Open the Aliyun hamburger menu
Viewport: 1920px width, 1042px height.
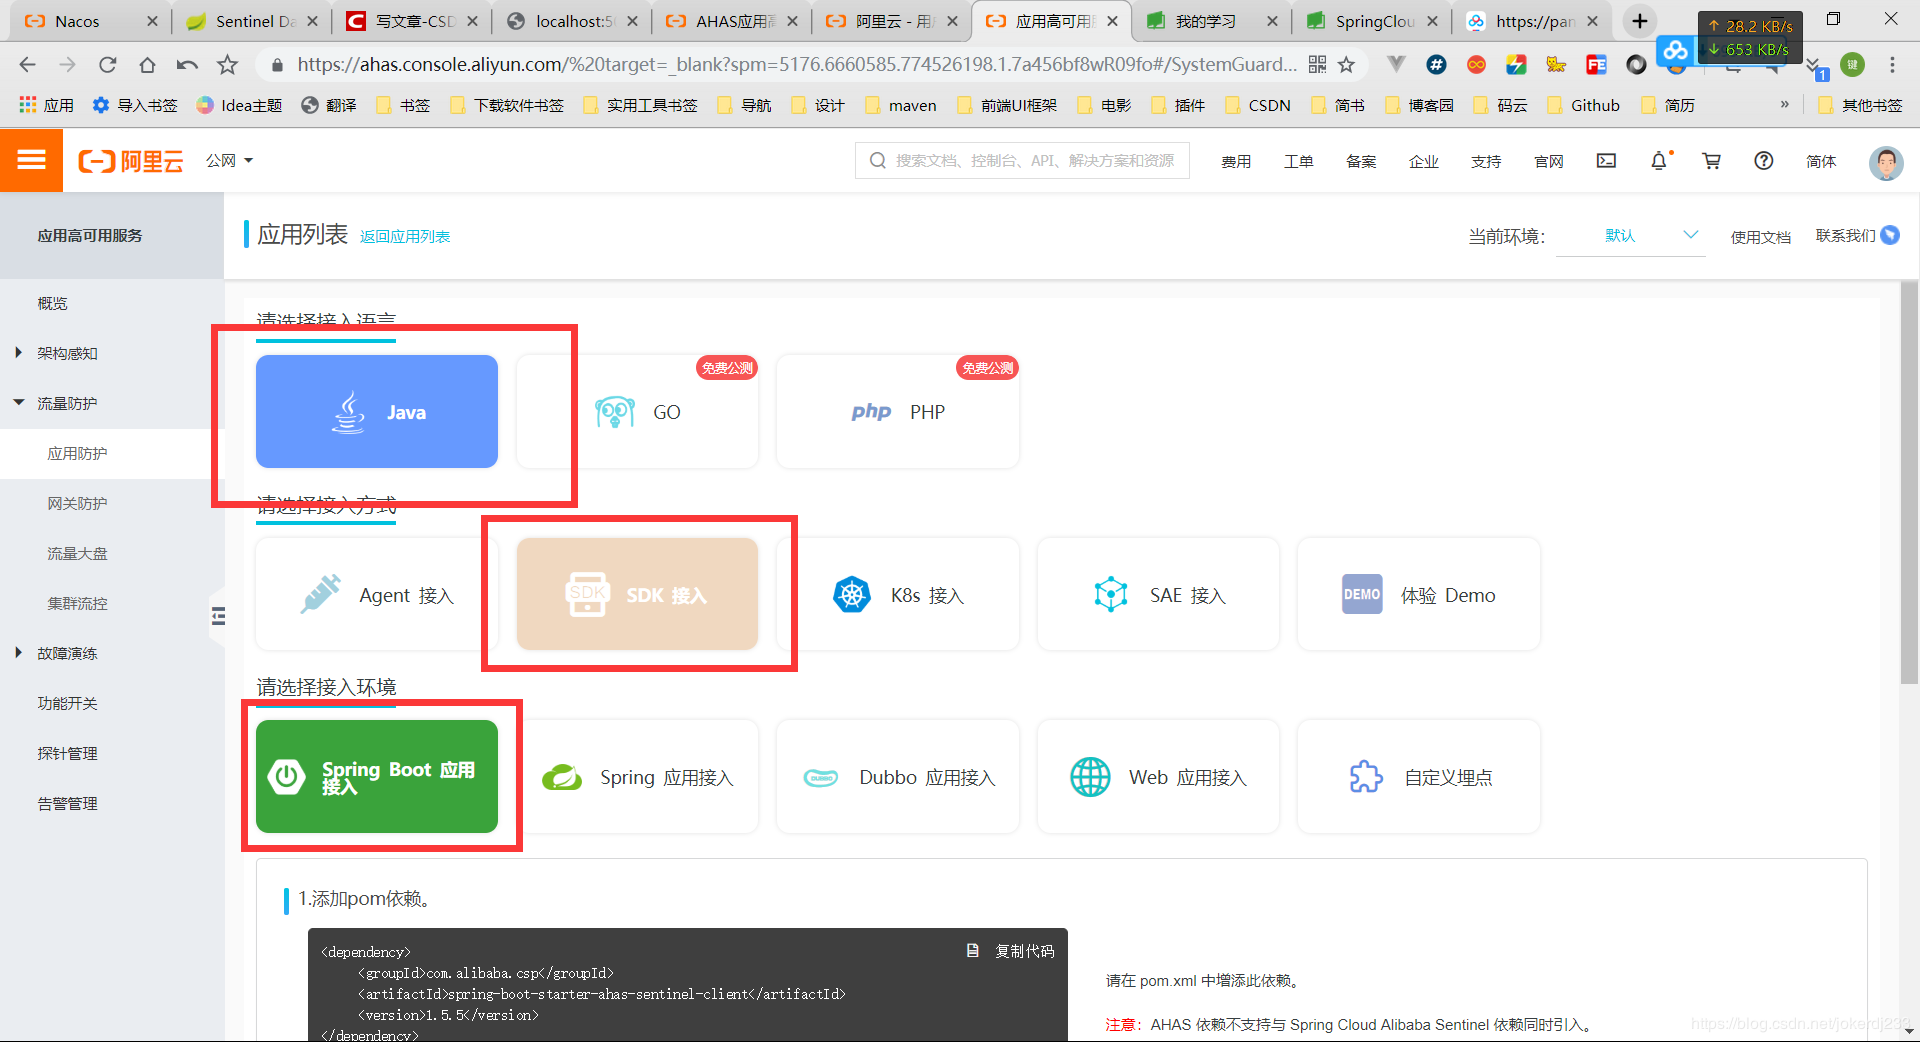pos(31,160)
